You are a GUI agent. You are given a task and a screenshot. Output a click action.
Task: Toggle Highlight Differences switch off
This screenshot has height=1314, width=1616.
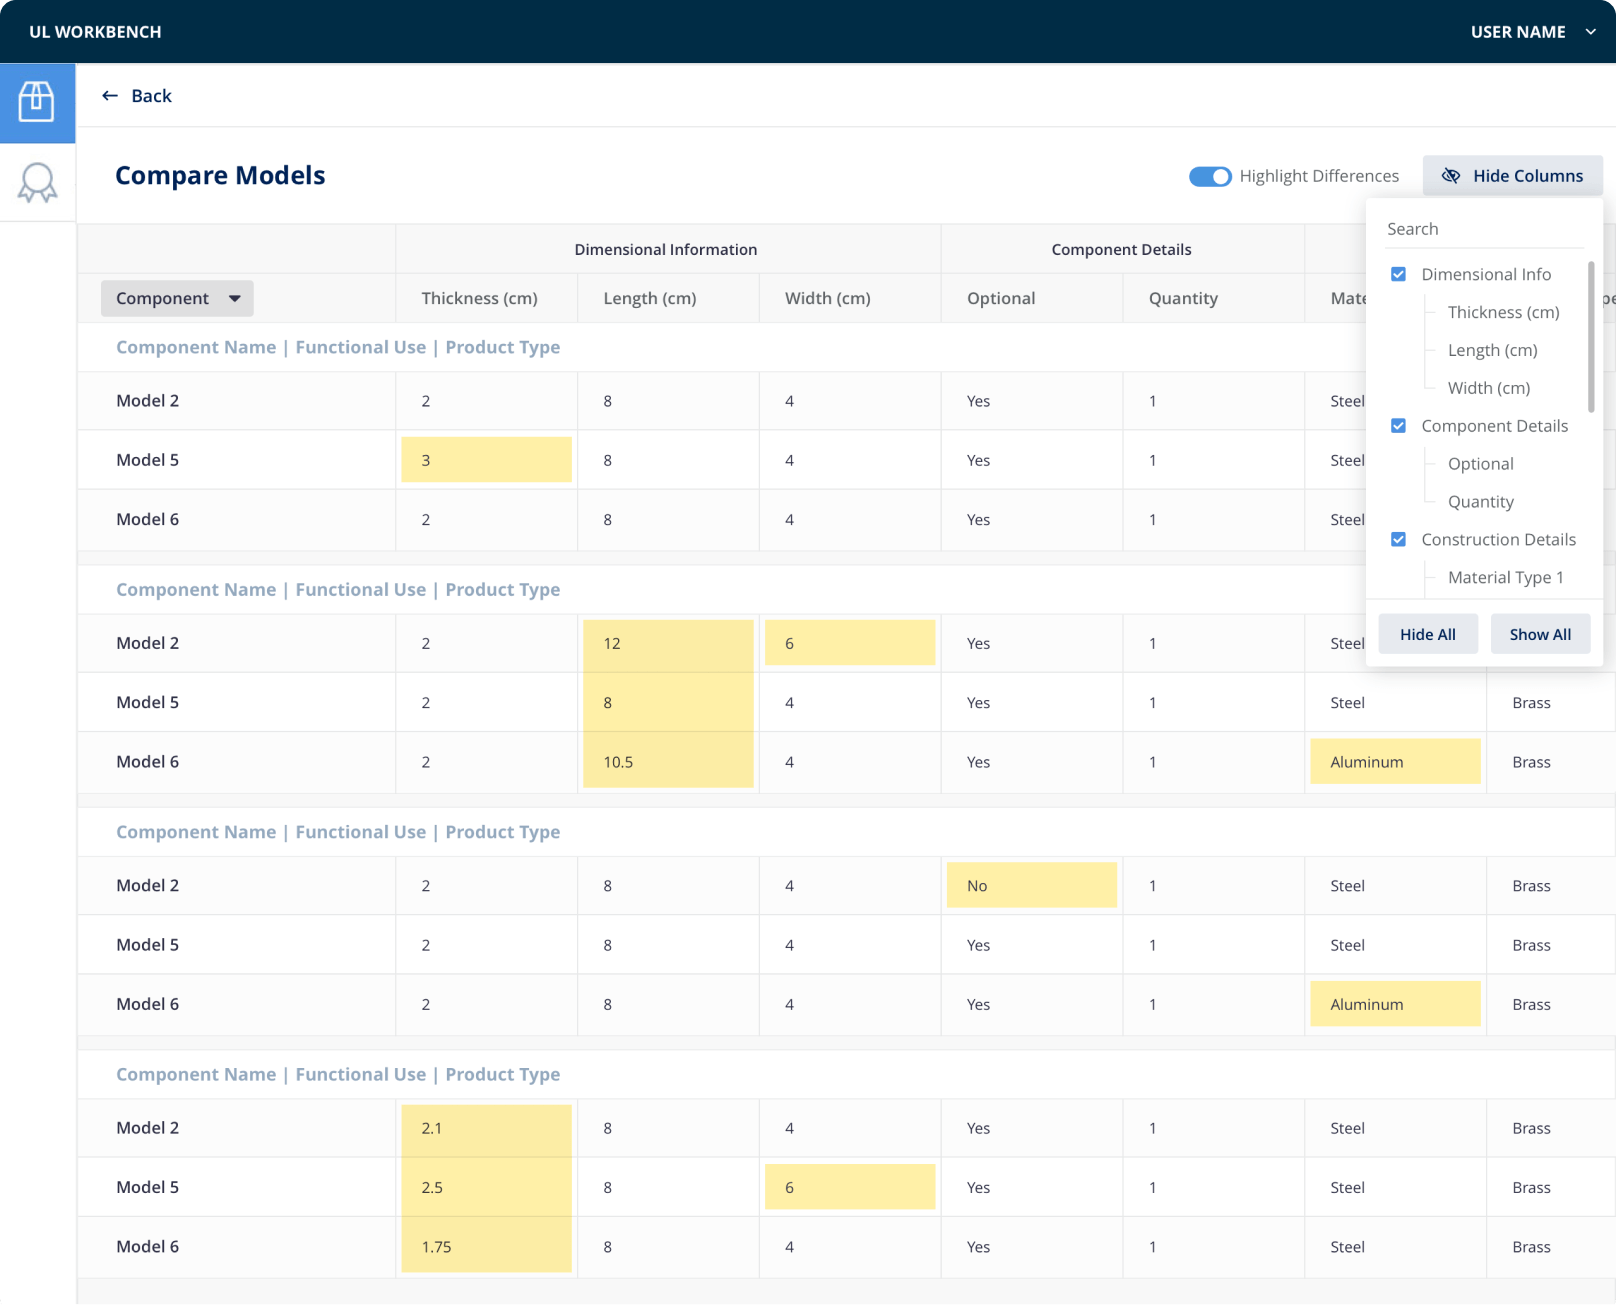1209,177
